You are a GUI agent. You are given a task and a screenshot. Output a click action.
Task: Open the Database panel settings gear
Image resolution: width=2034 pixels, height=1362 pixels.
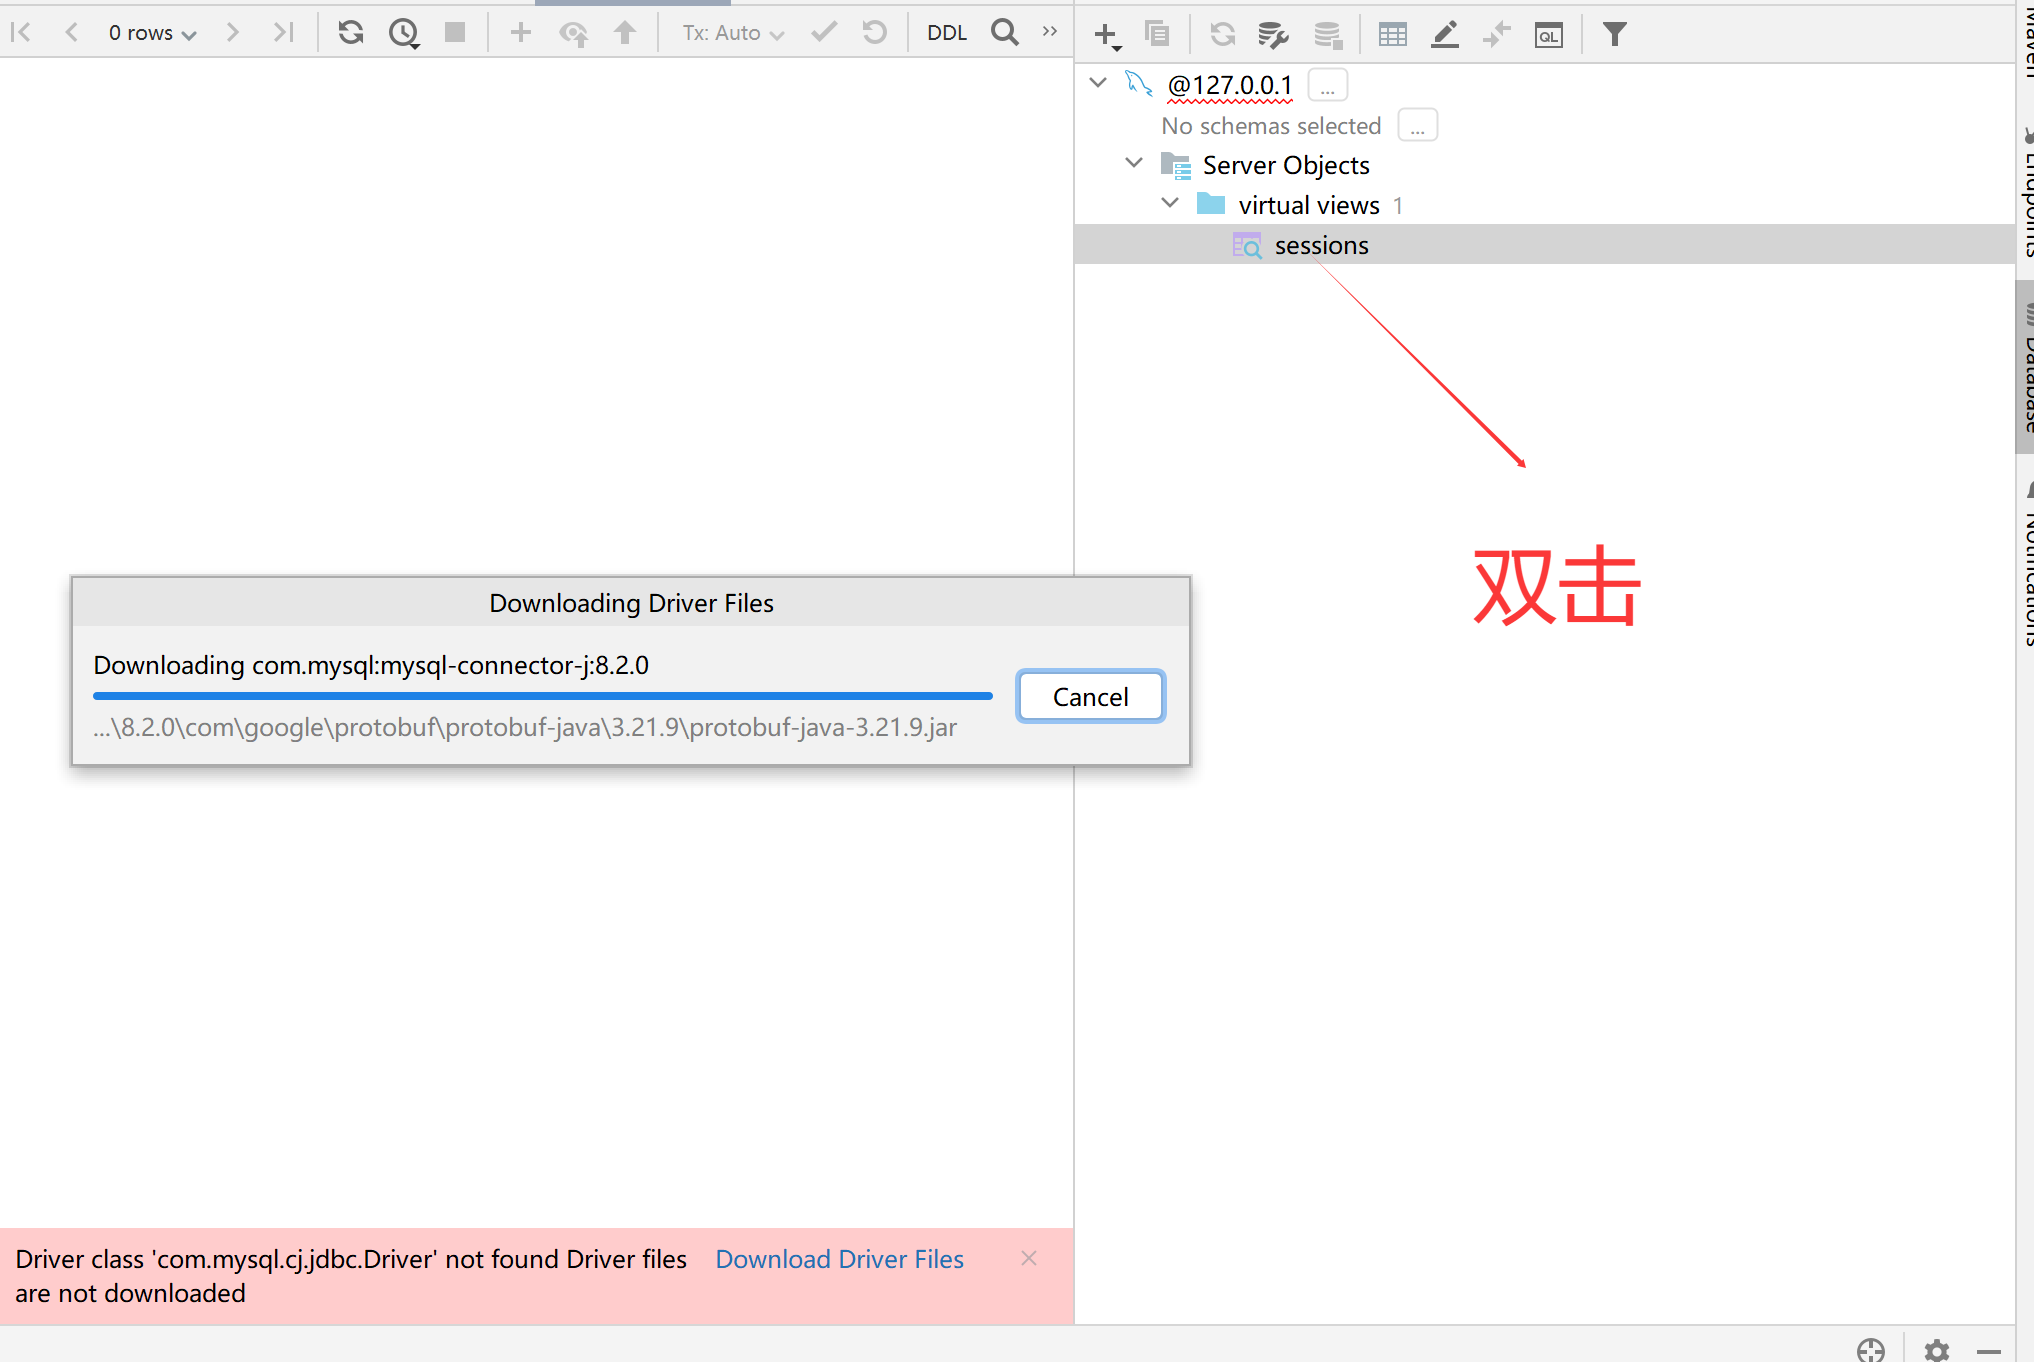point(1936,1350)
